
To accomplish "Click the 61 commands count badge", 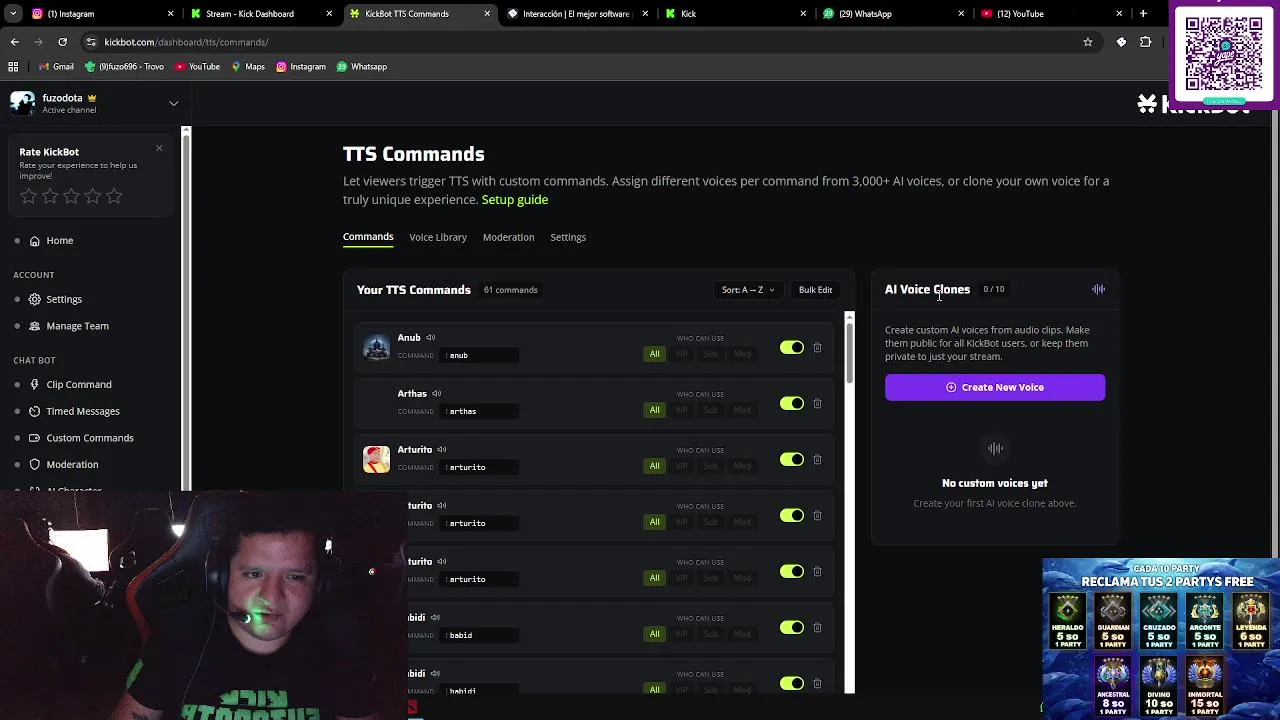I will [511, 290].
